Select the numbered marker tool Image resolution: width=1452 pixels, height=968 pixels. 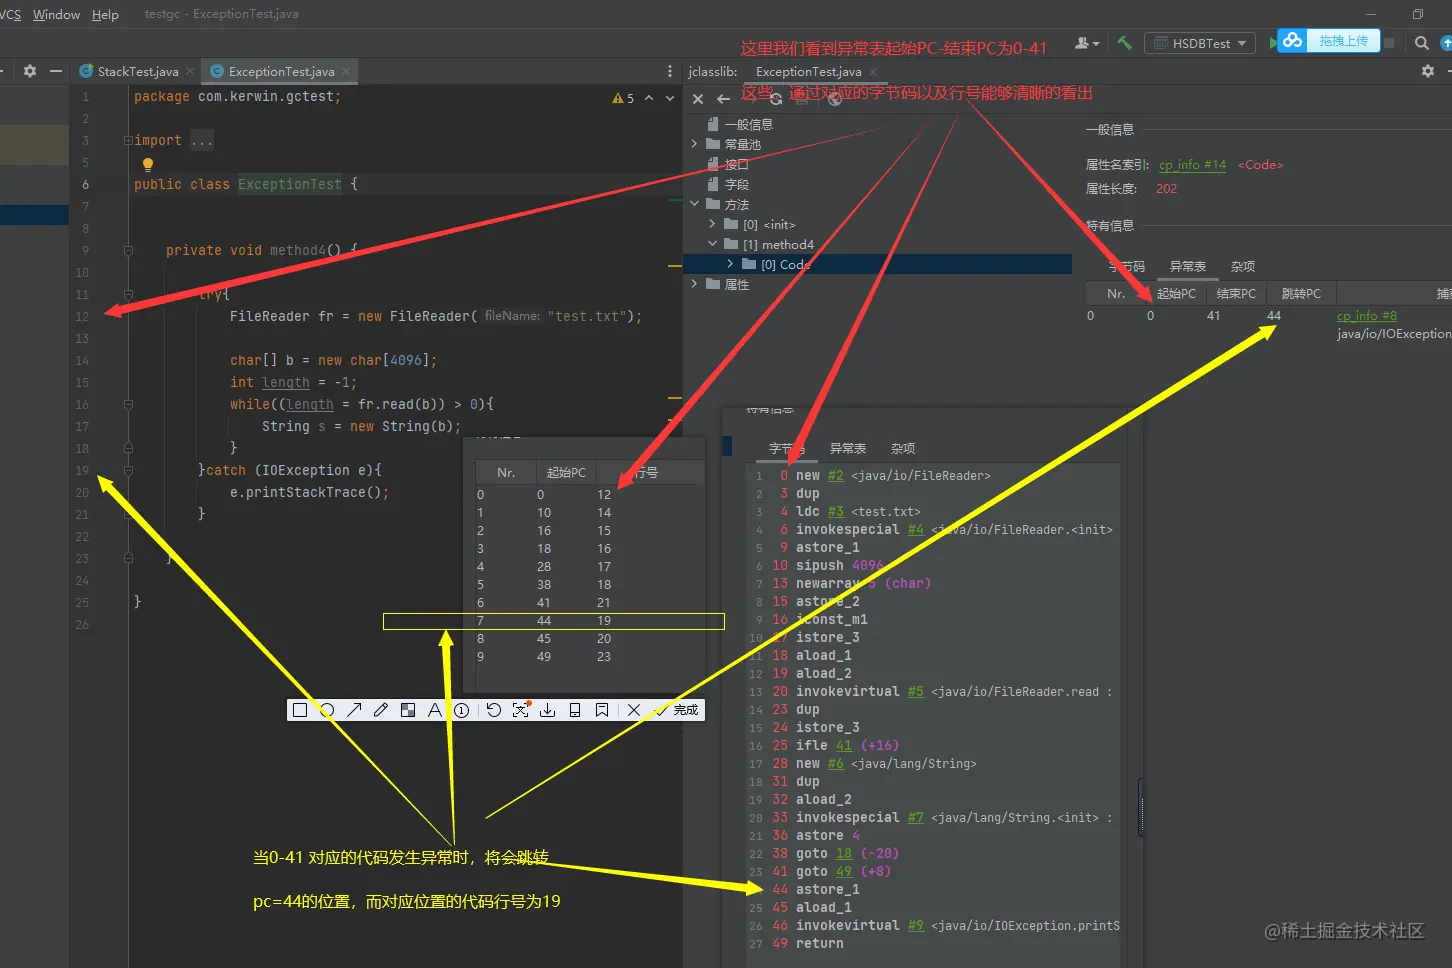[462, 710]
